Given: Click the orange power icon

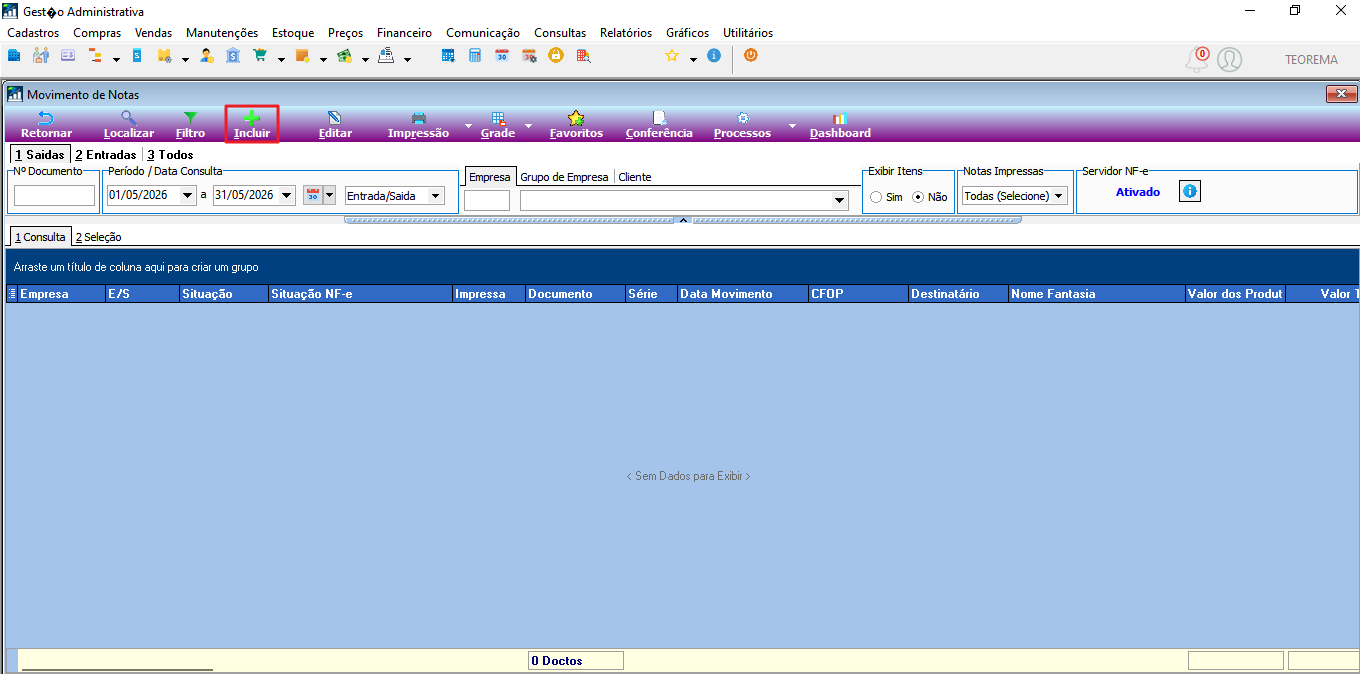Looking at the screenshot, I should click(x=750, y=56).
